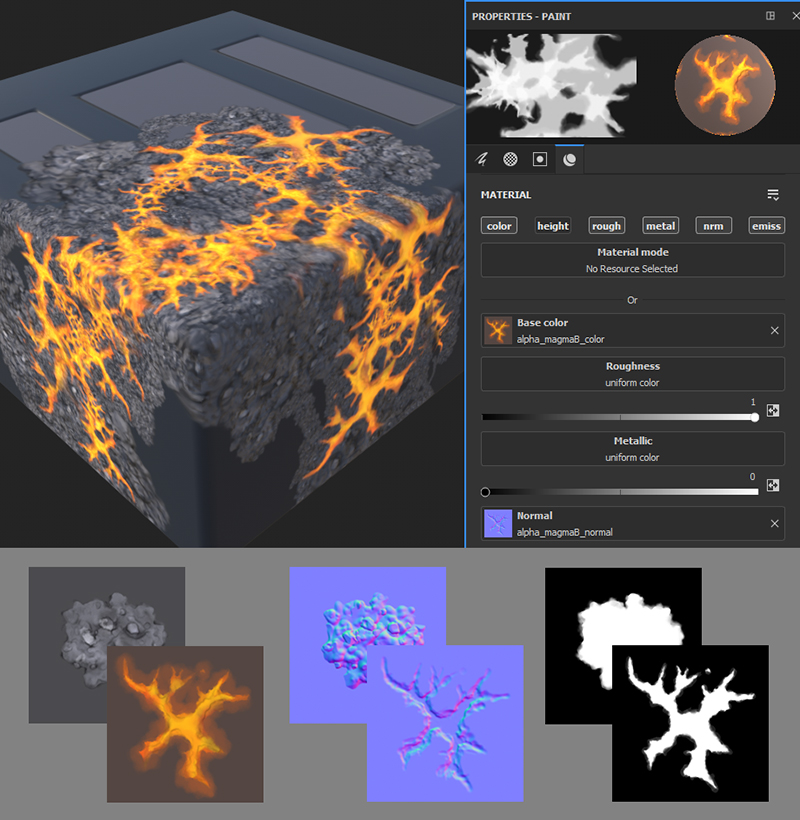
Task: Toggle the height channel
Action: coord(553,225)
